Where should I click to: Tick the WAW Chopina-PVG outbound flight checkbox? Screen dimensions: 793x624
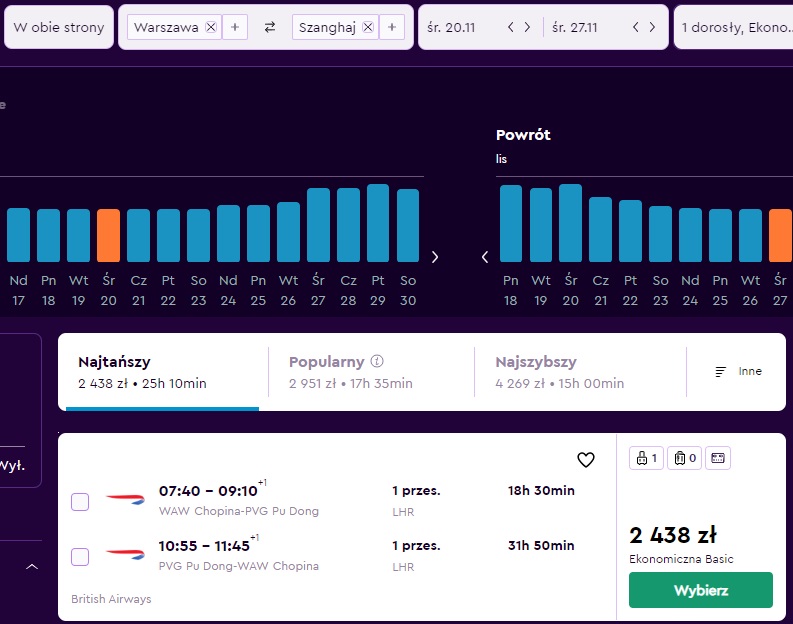point(80,502)
